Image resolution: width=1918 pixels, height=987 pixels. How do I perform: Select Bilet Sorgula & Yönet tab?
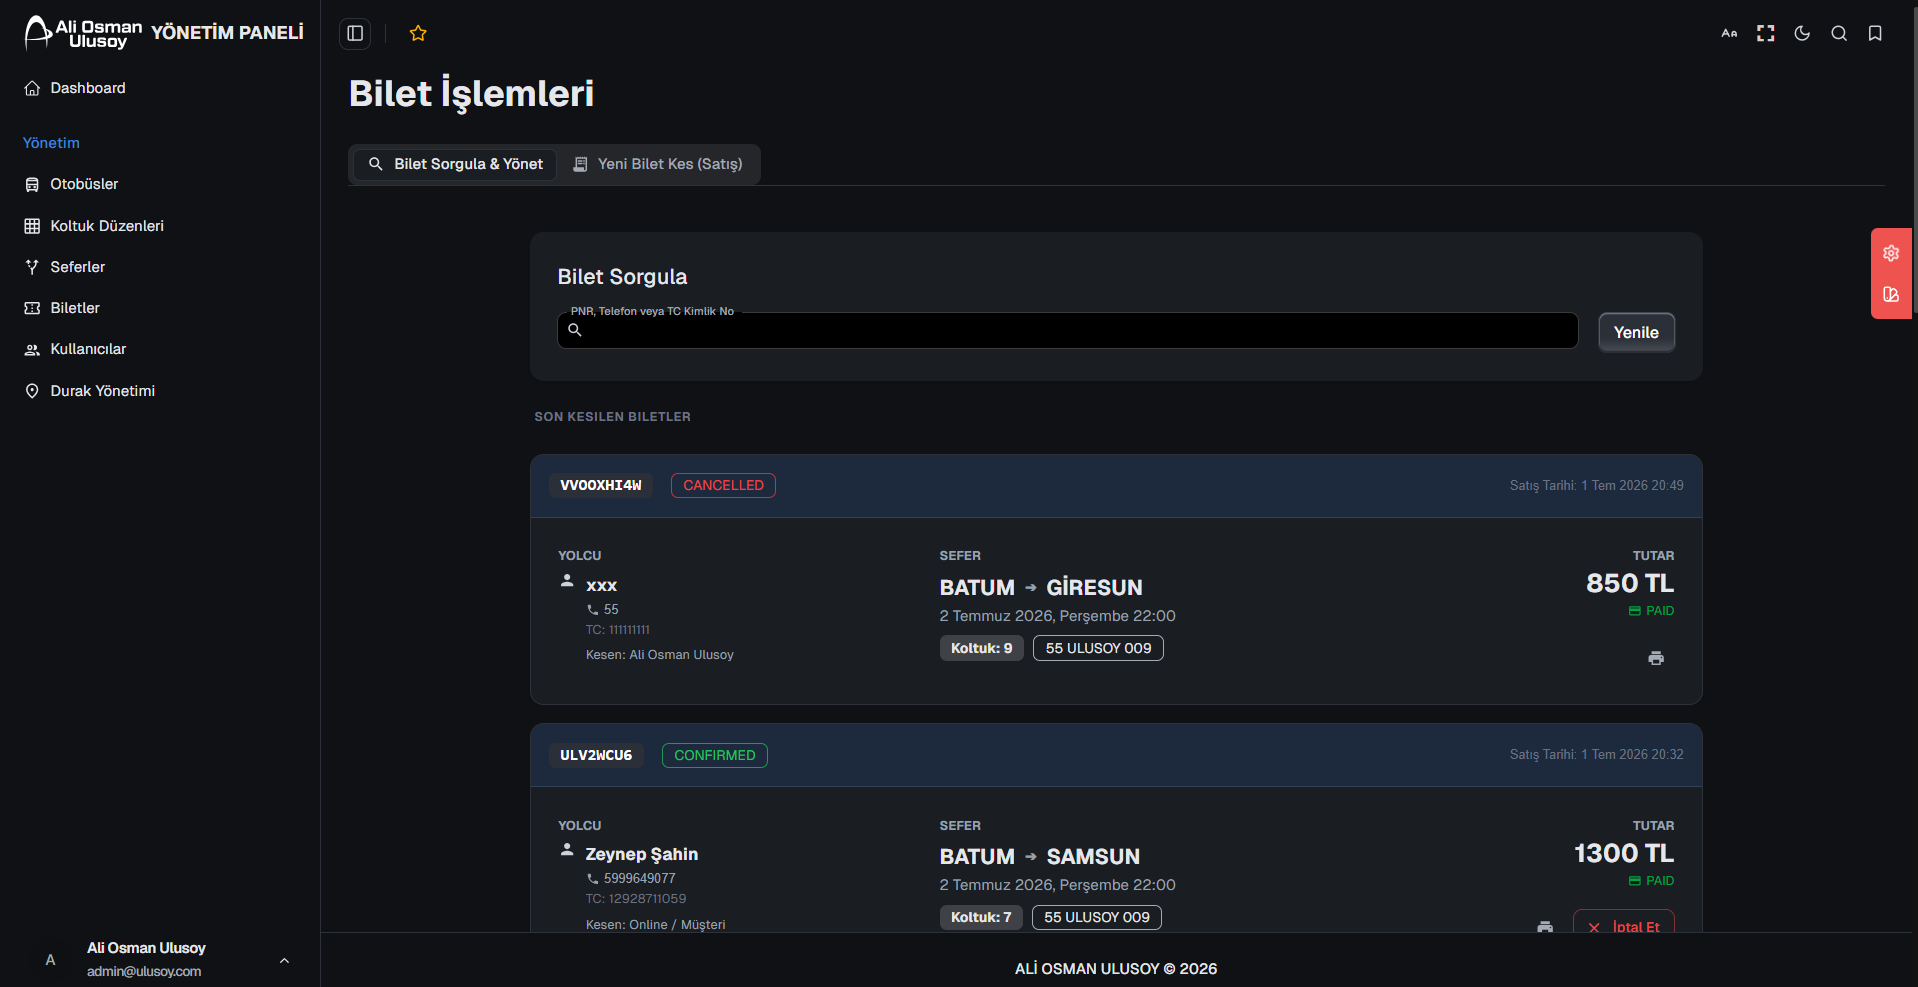[455, 164]
